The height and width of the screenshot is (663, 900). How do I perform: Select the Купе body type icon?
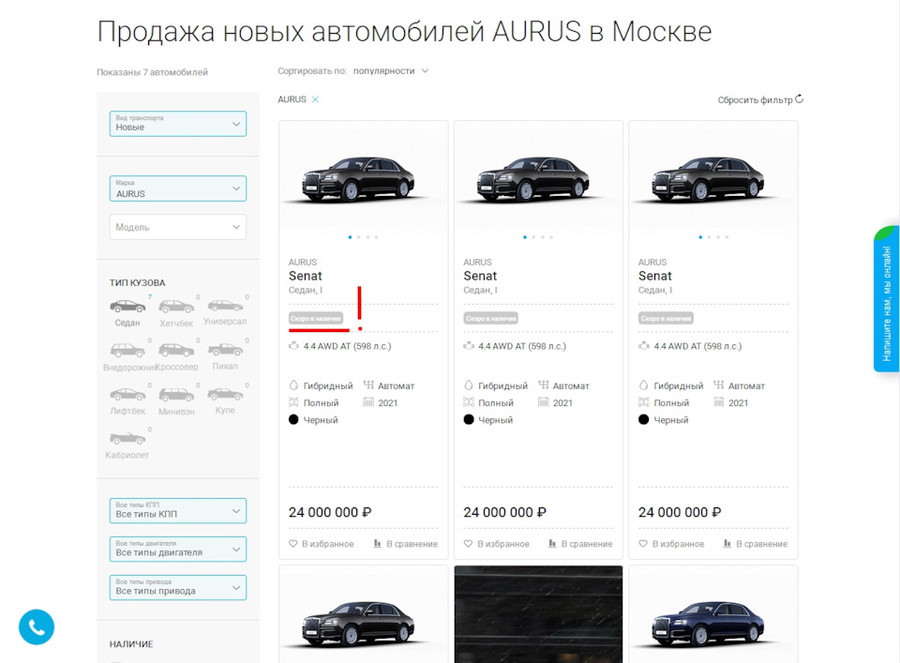(x=225, y=394)
